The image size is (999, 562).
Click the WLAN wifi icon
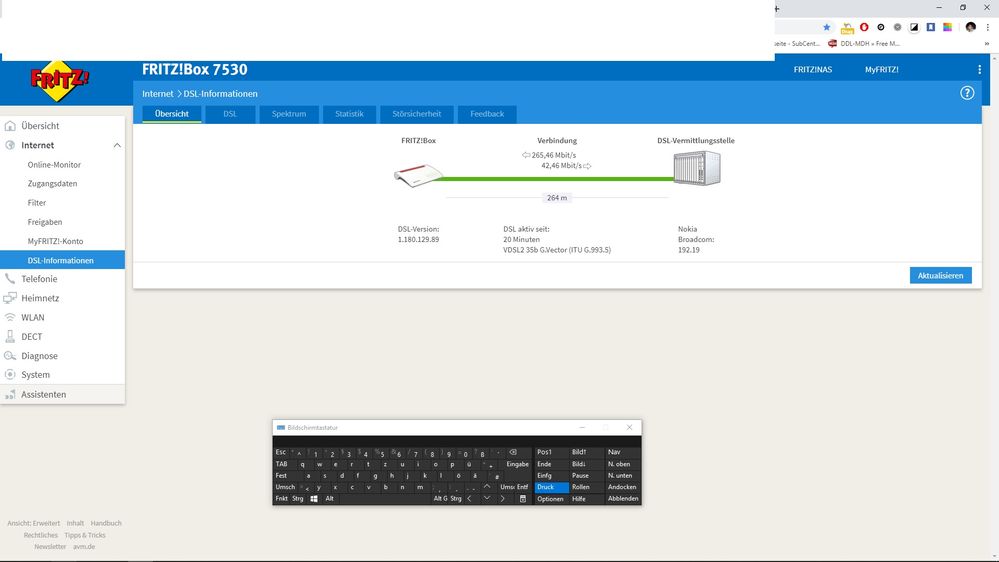coord(10,317)
